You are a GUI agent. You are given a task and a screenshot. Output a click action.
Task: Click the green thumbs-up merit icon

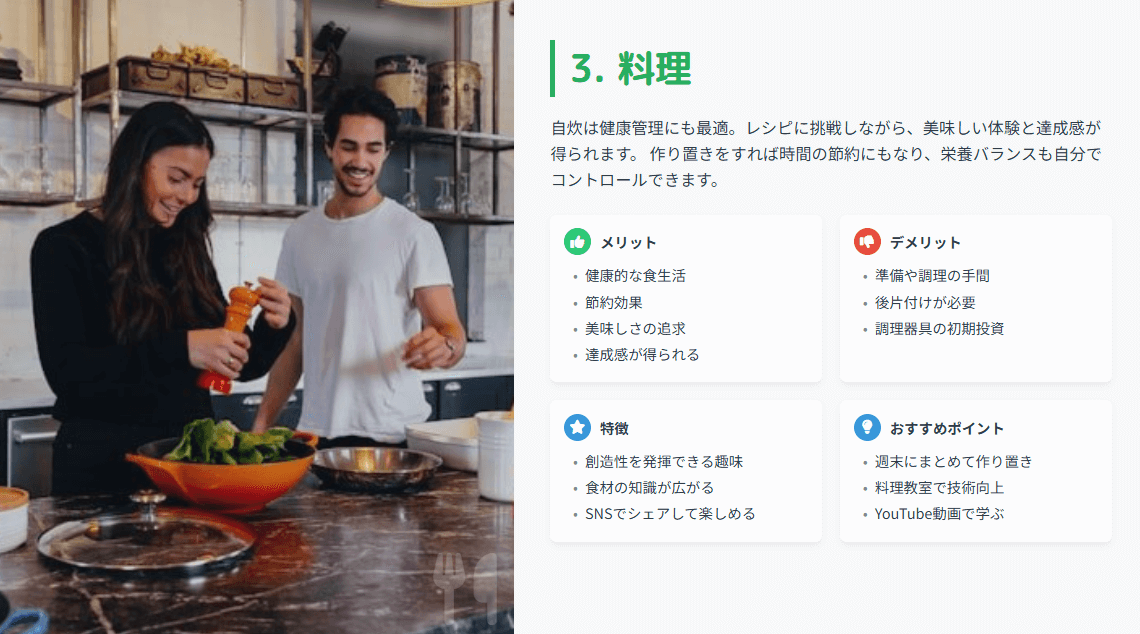point(577,242)
